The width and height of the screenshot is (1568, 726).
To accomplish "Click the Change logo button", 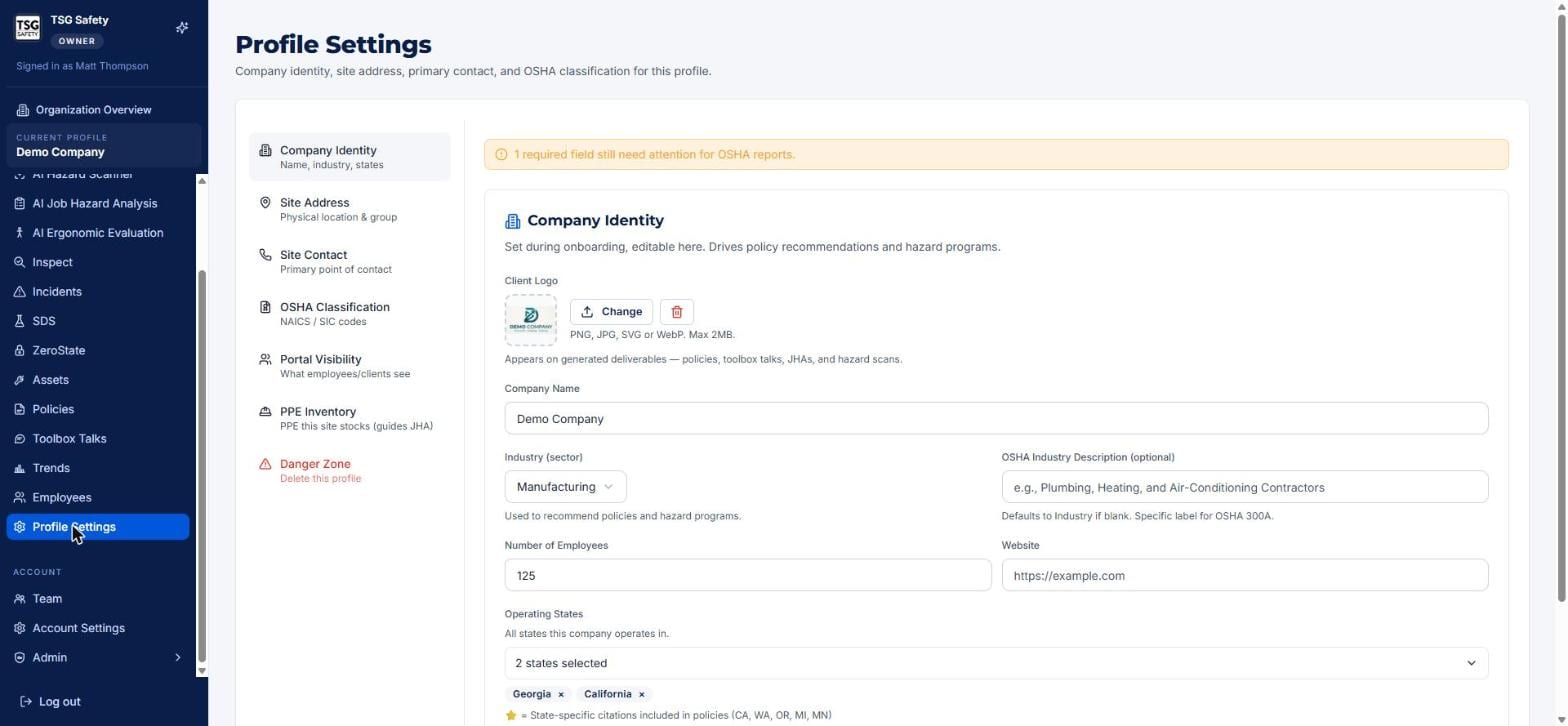I will click(x=611, y=312).
